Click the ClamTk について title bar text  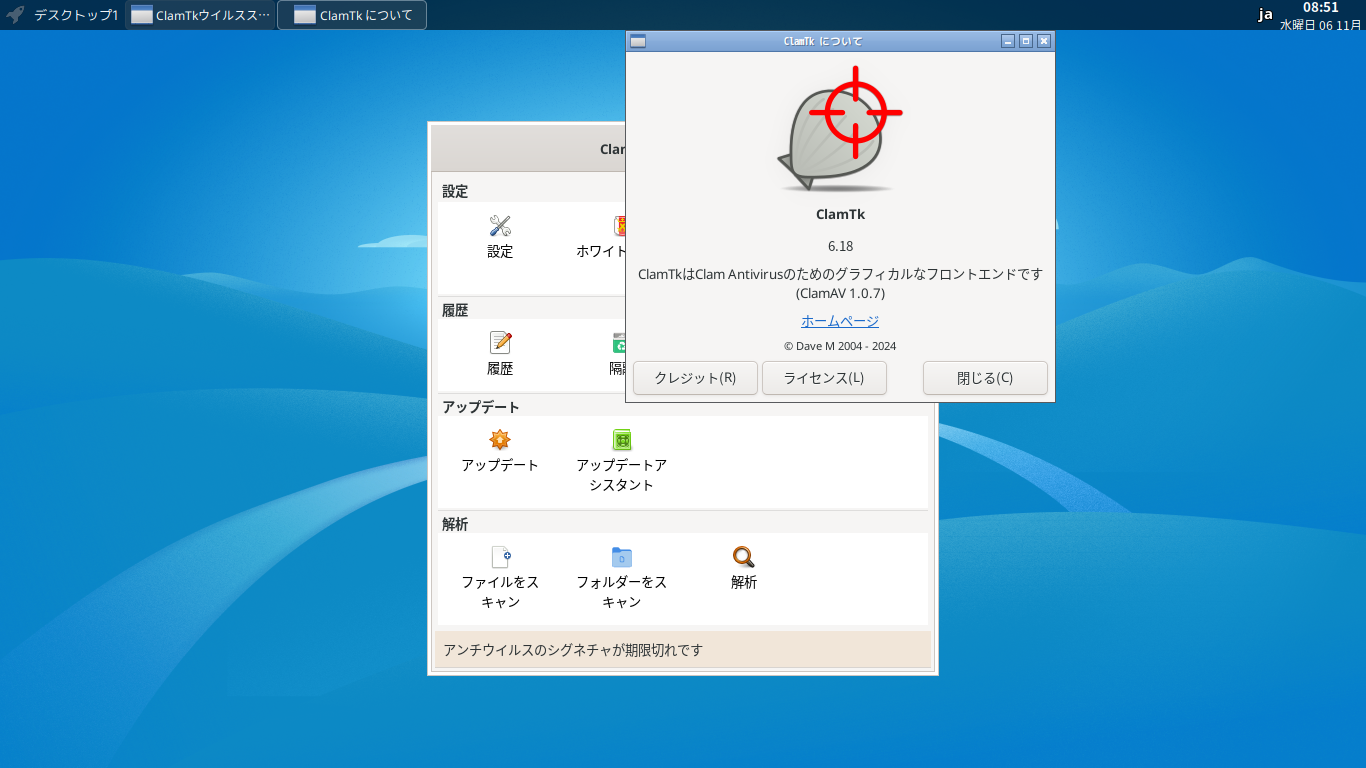pyautogui.click(x=823, y=41)
